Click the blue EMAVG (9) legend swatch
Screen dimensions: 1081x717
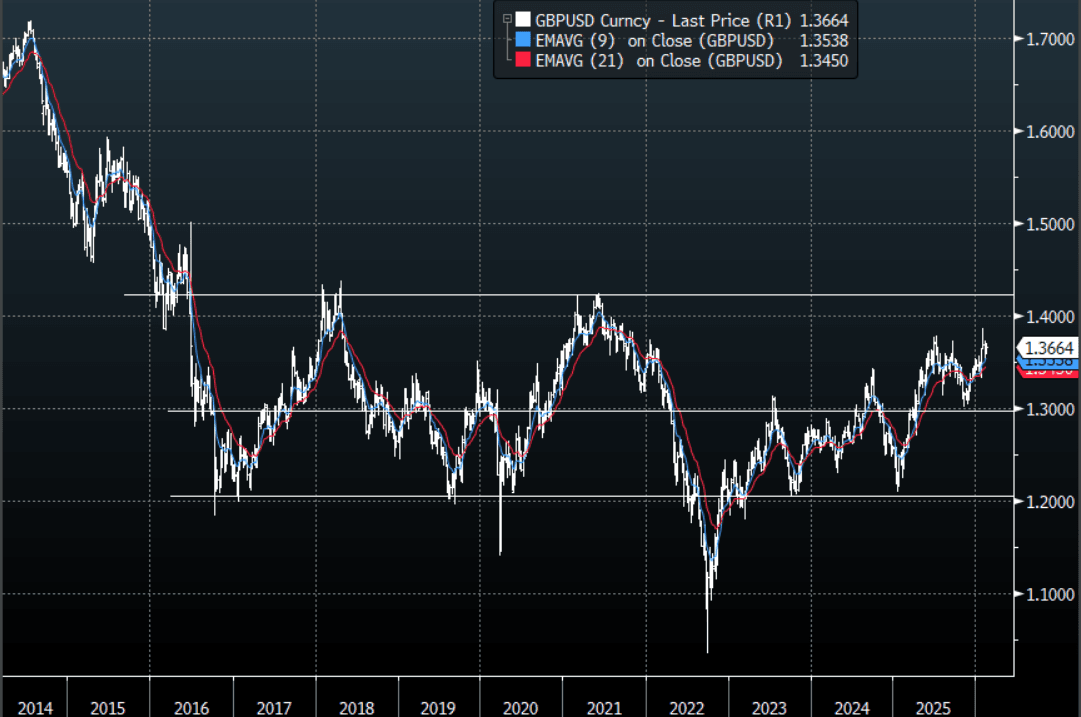523,39
